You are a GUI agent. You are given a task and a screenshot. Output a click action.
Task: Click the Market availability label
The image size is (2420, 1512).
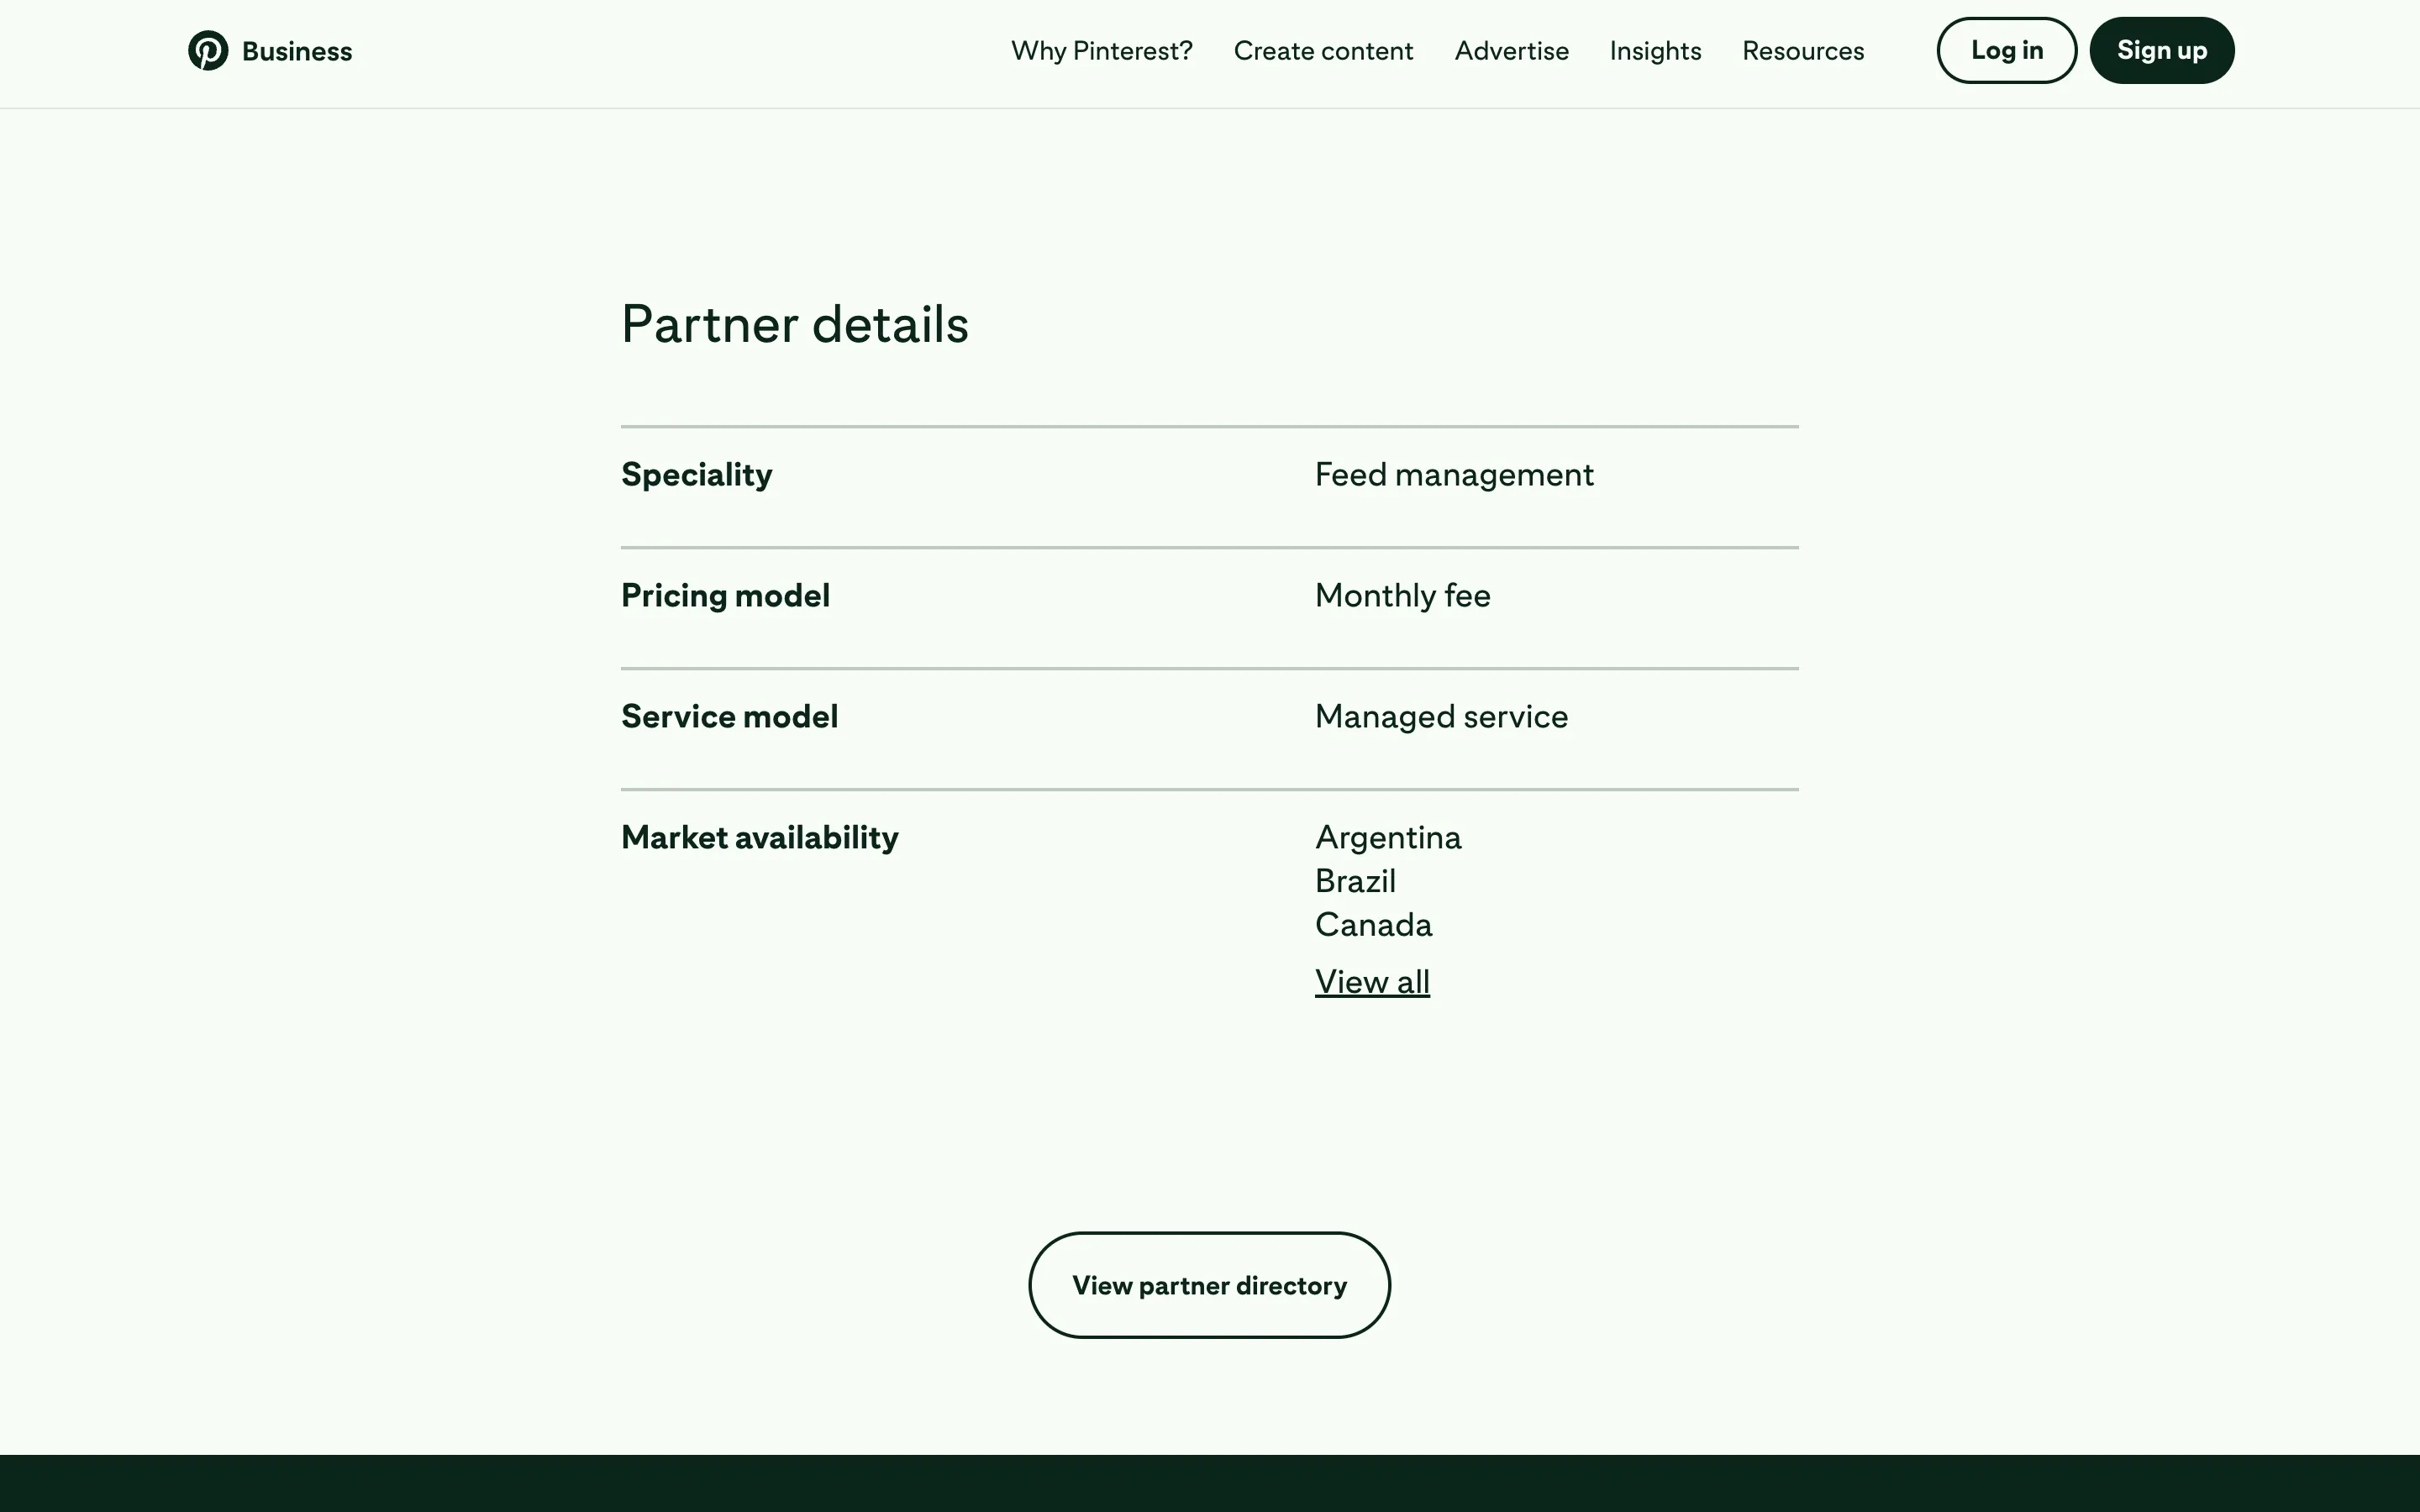point(759,838)
